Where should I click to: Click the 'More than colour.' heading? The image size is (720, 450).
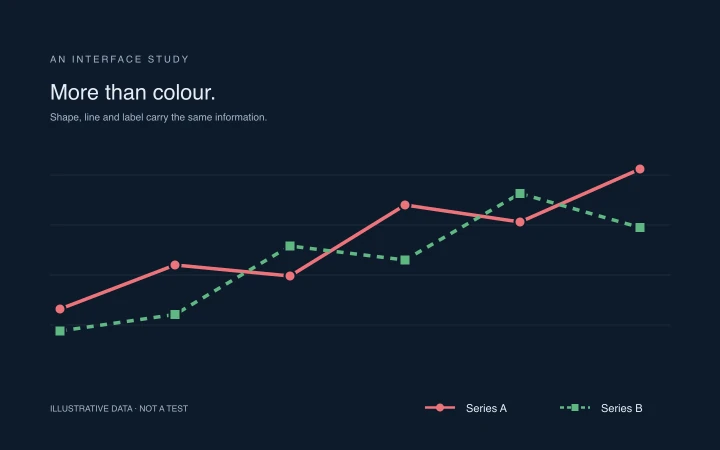click(133, 92)
